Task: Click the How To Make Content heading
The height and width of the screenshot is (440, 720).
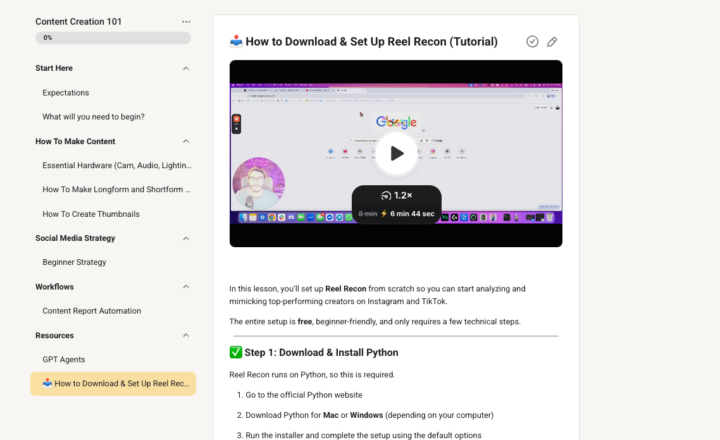Action: [75, 141]
